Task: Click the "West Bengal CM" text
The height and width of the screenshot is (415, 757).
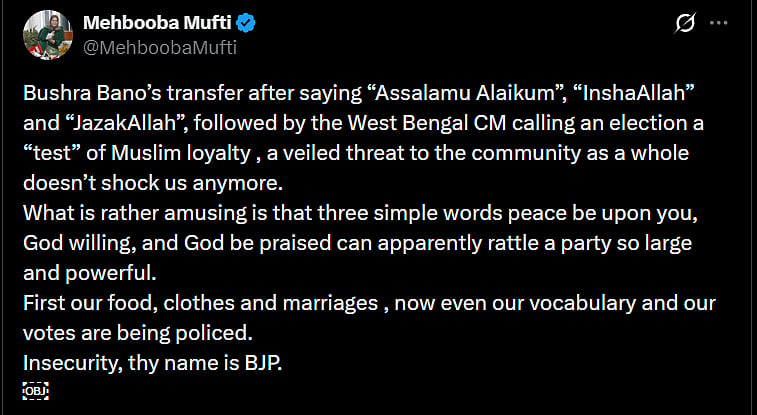Action: pyautogui.click(x=427, y=123)
